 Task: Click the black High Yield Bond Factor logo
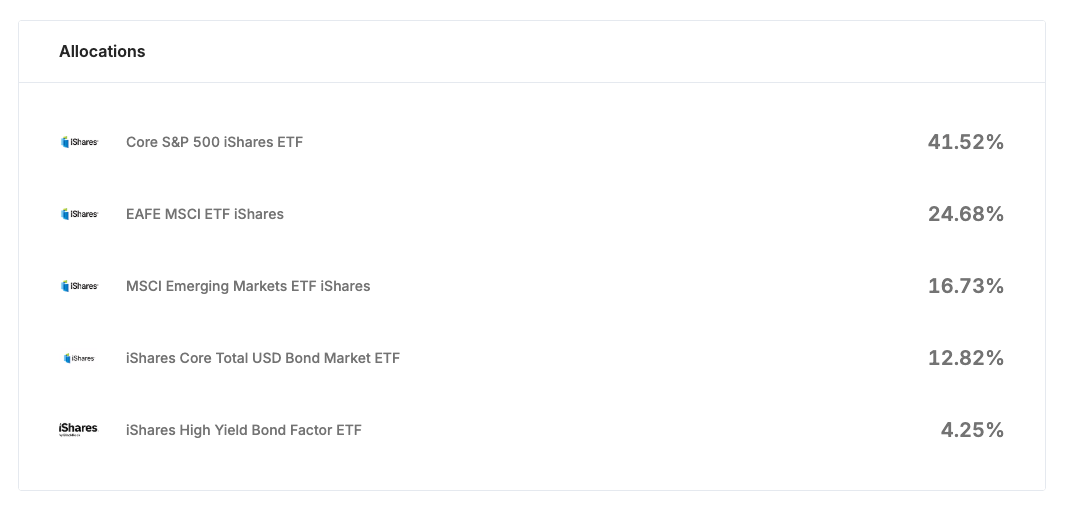click(79, 430)
